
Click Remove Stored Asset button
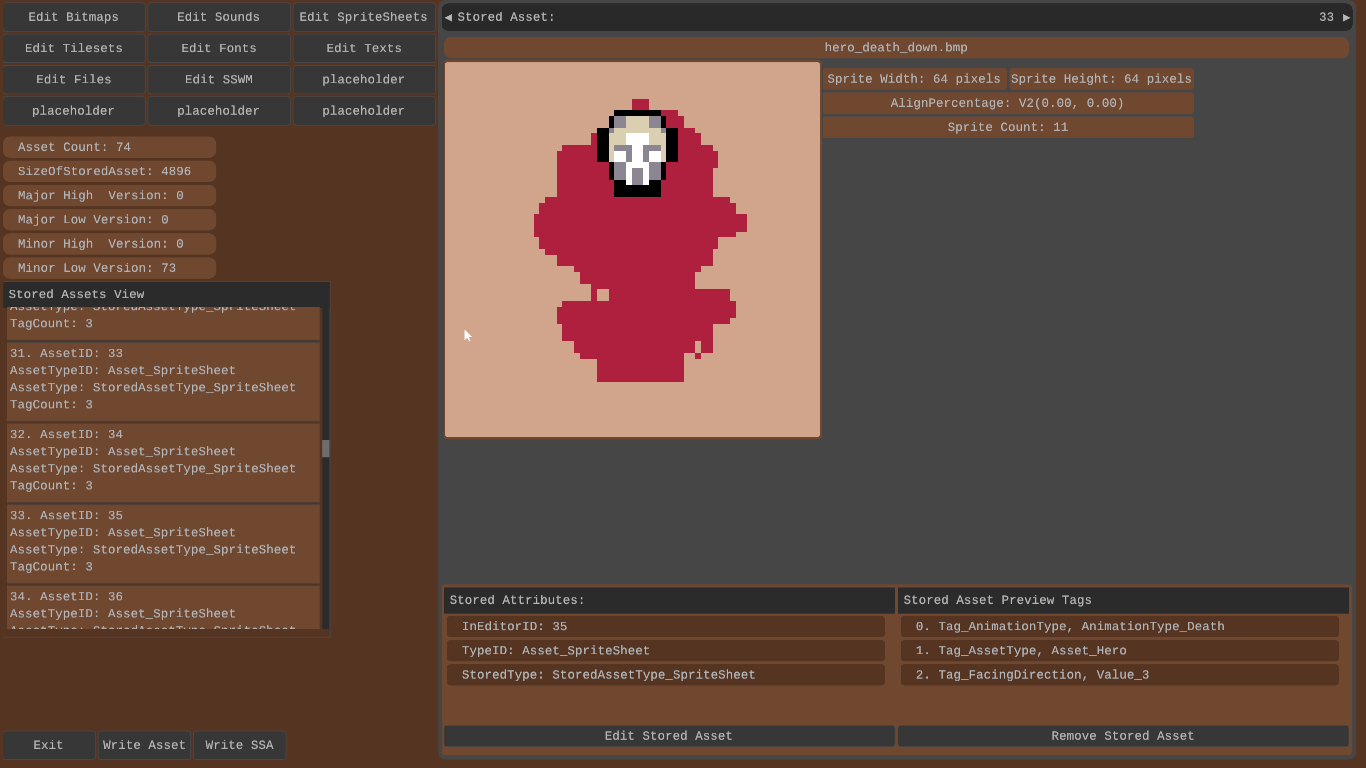(1122, 736)
